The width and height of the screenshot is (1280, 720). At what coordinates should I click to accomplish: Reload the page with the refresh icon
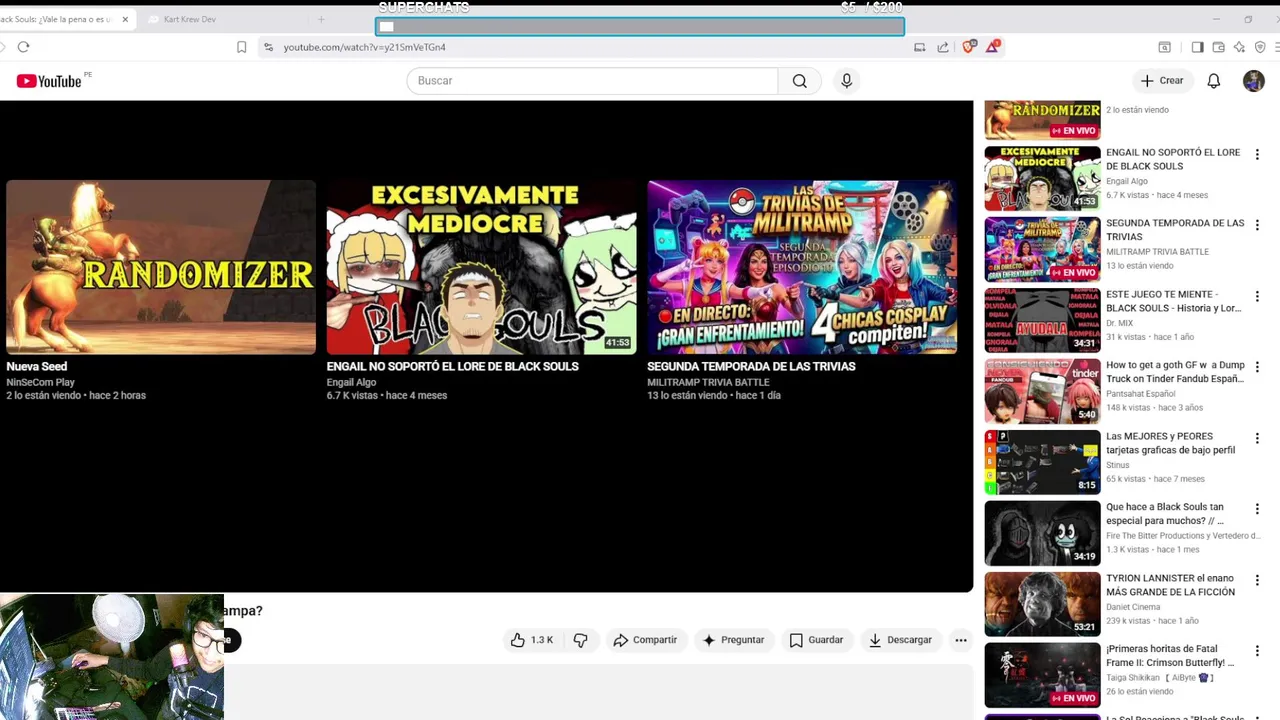(x=23, y=47)
